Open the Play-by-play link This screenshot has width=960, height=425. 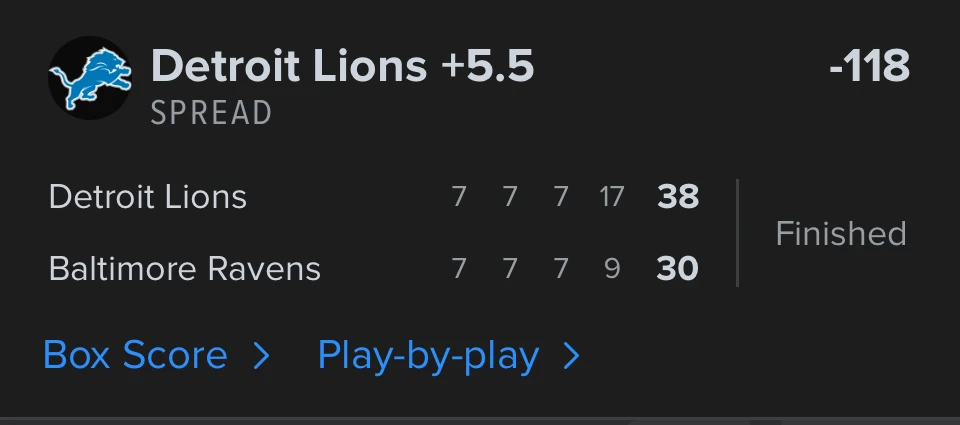pos(429,356)
